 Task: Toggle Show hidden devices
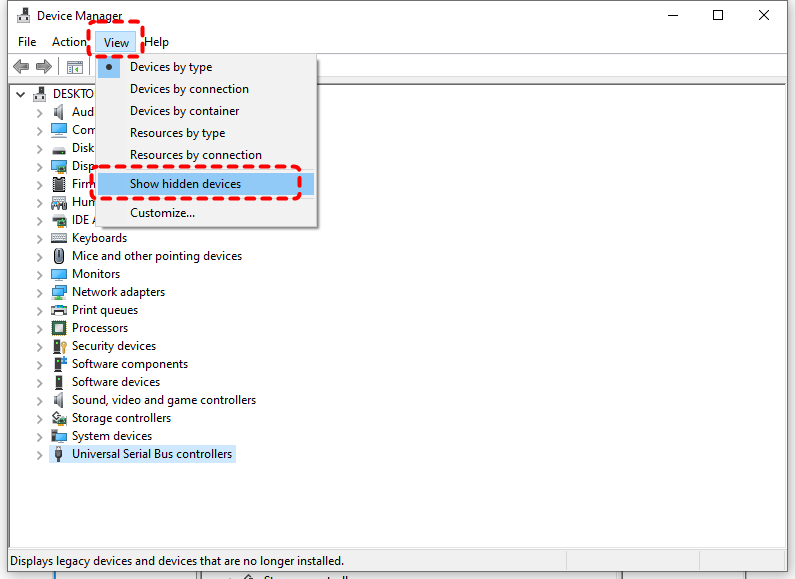pos(206,184)
